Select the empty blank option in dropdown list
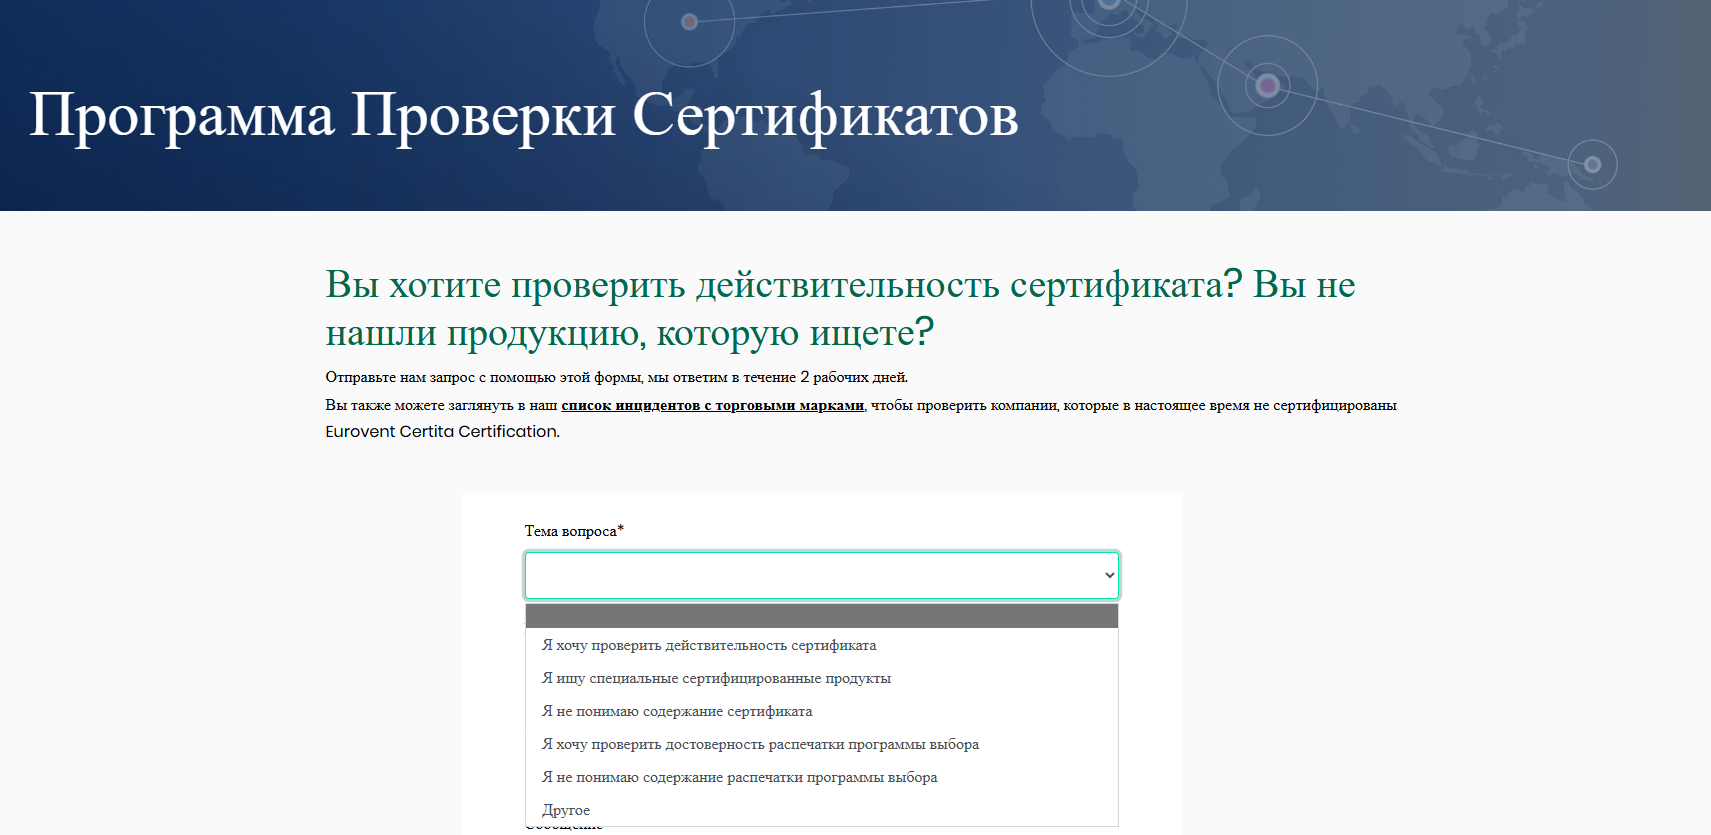This screenshot has width=1711, height=835. click(821, 616)
